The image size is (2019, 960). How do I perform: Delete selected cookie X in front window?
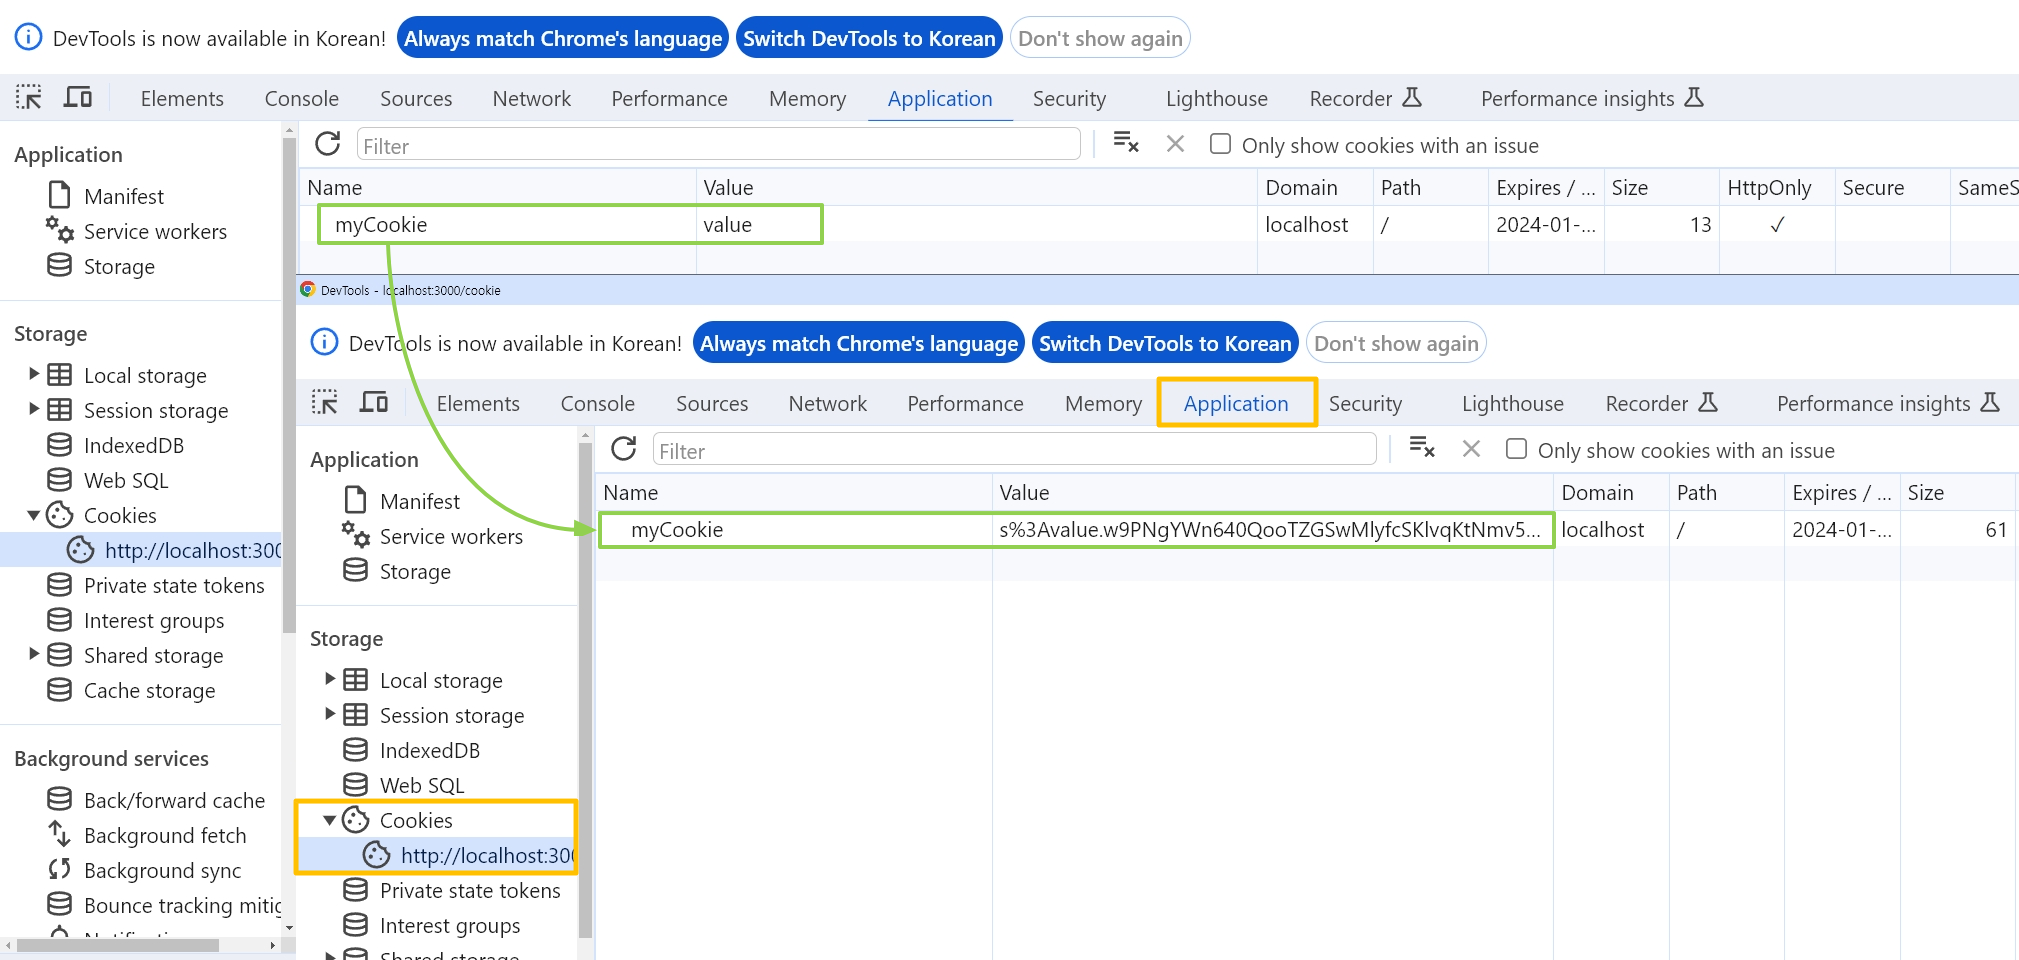pos(1471,449)
